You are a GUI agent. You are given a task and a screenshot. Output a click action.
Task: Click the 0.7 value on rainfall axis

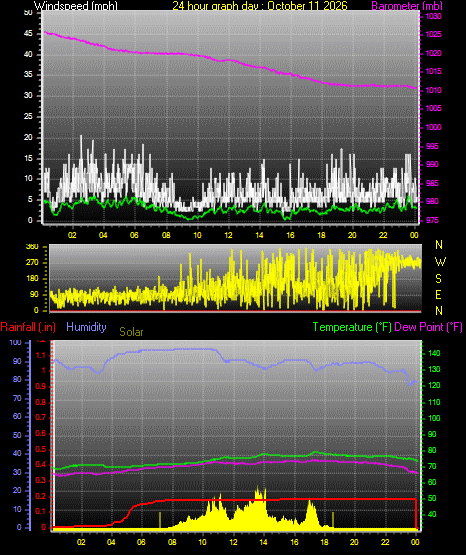click(x=41, y=418)
